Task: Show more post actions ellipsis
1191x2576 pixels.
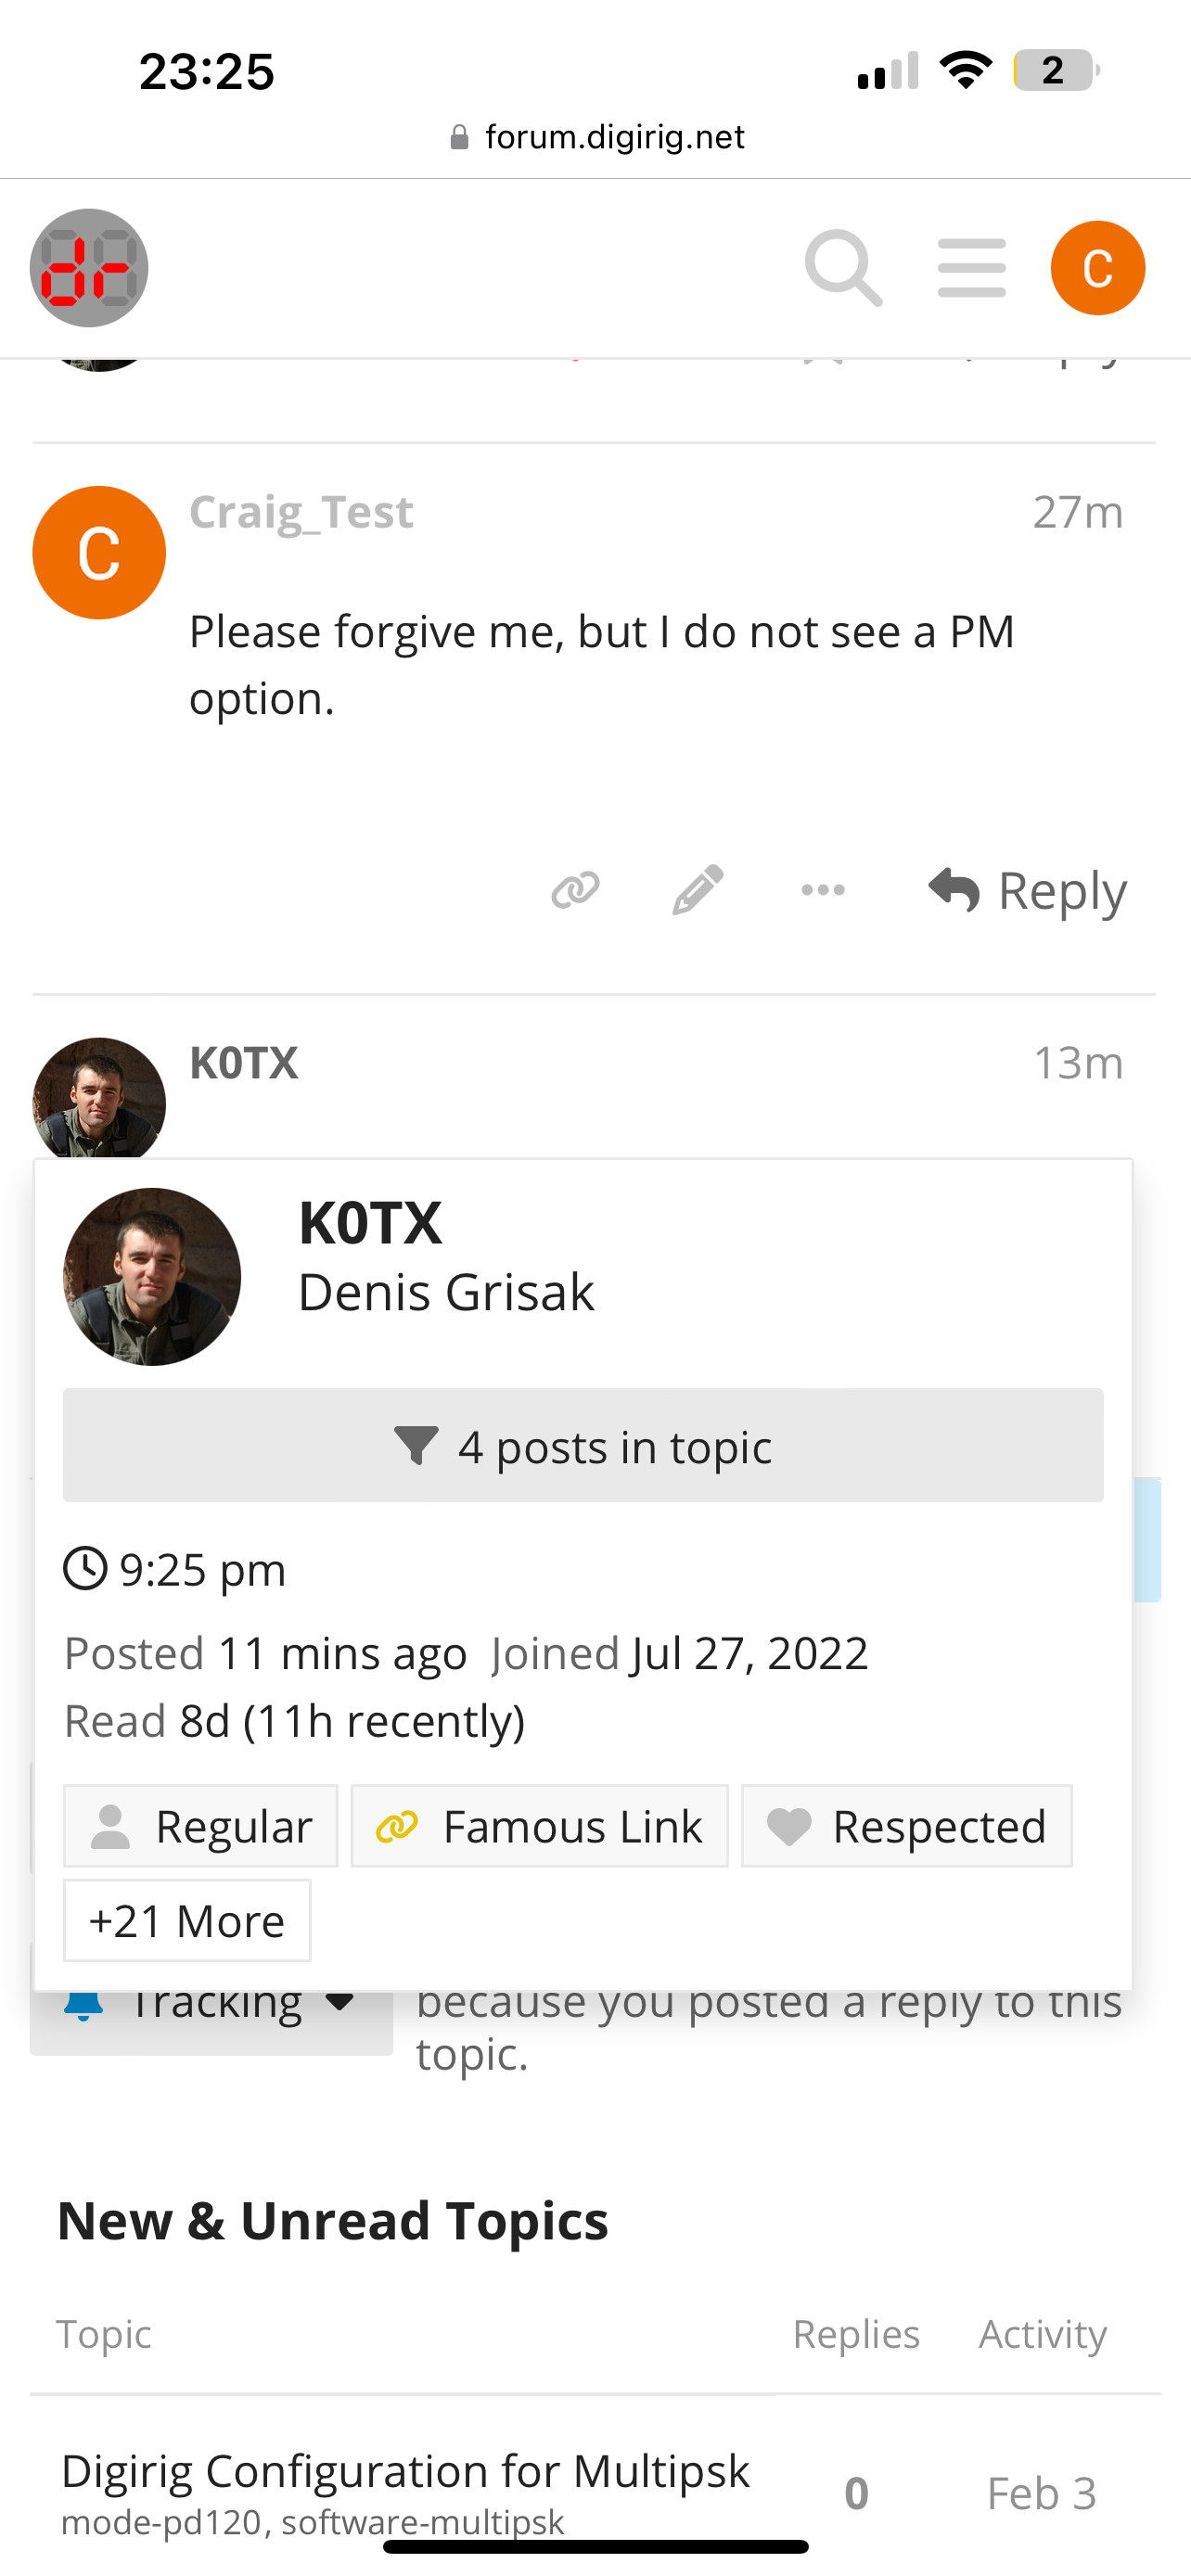Action: click(822, 889)
